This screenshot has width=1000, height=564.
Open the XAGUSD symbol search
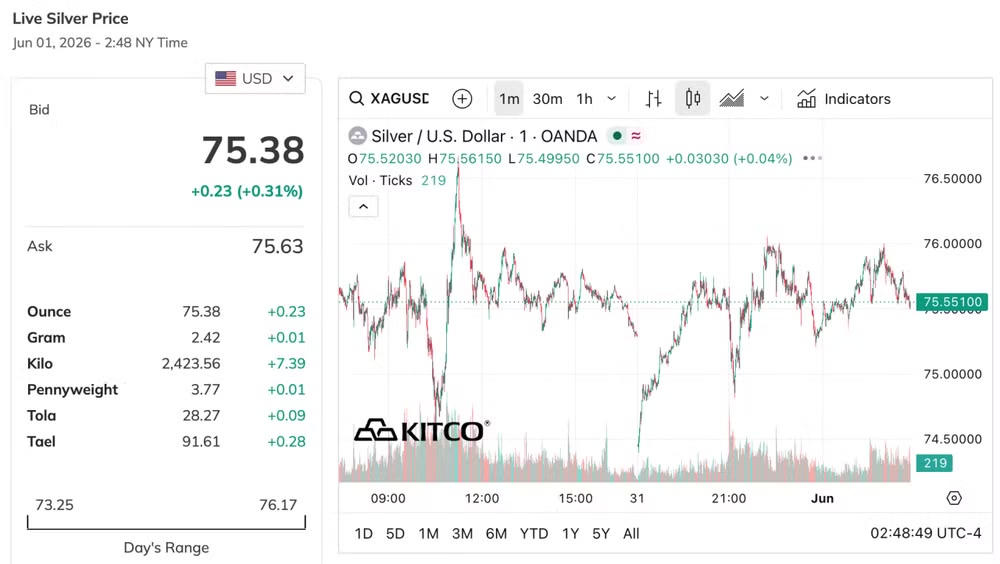coord(389,98)
